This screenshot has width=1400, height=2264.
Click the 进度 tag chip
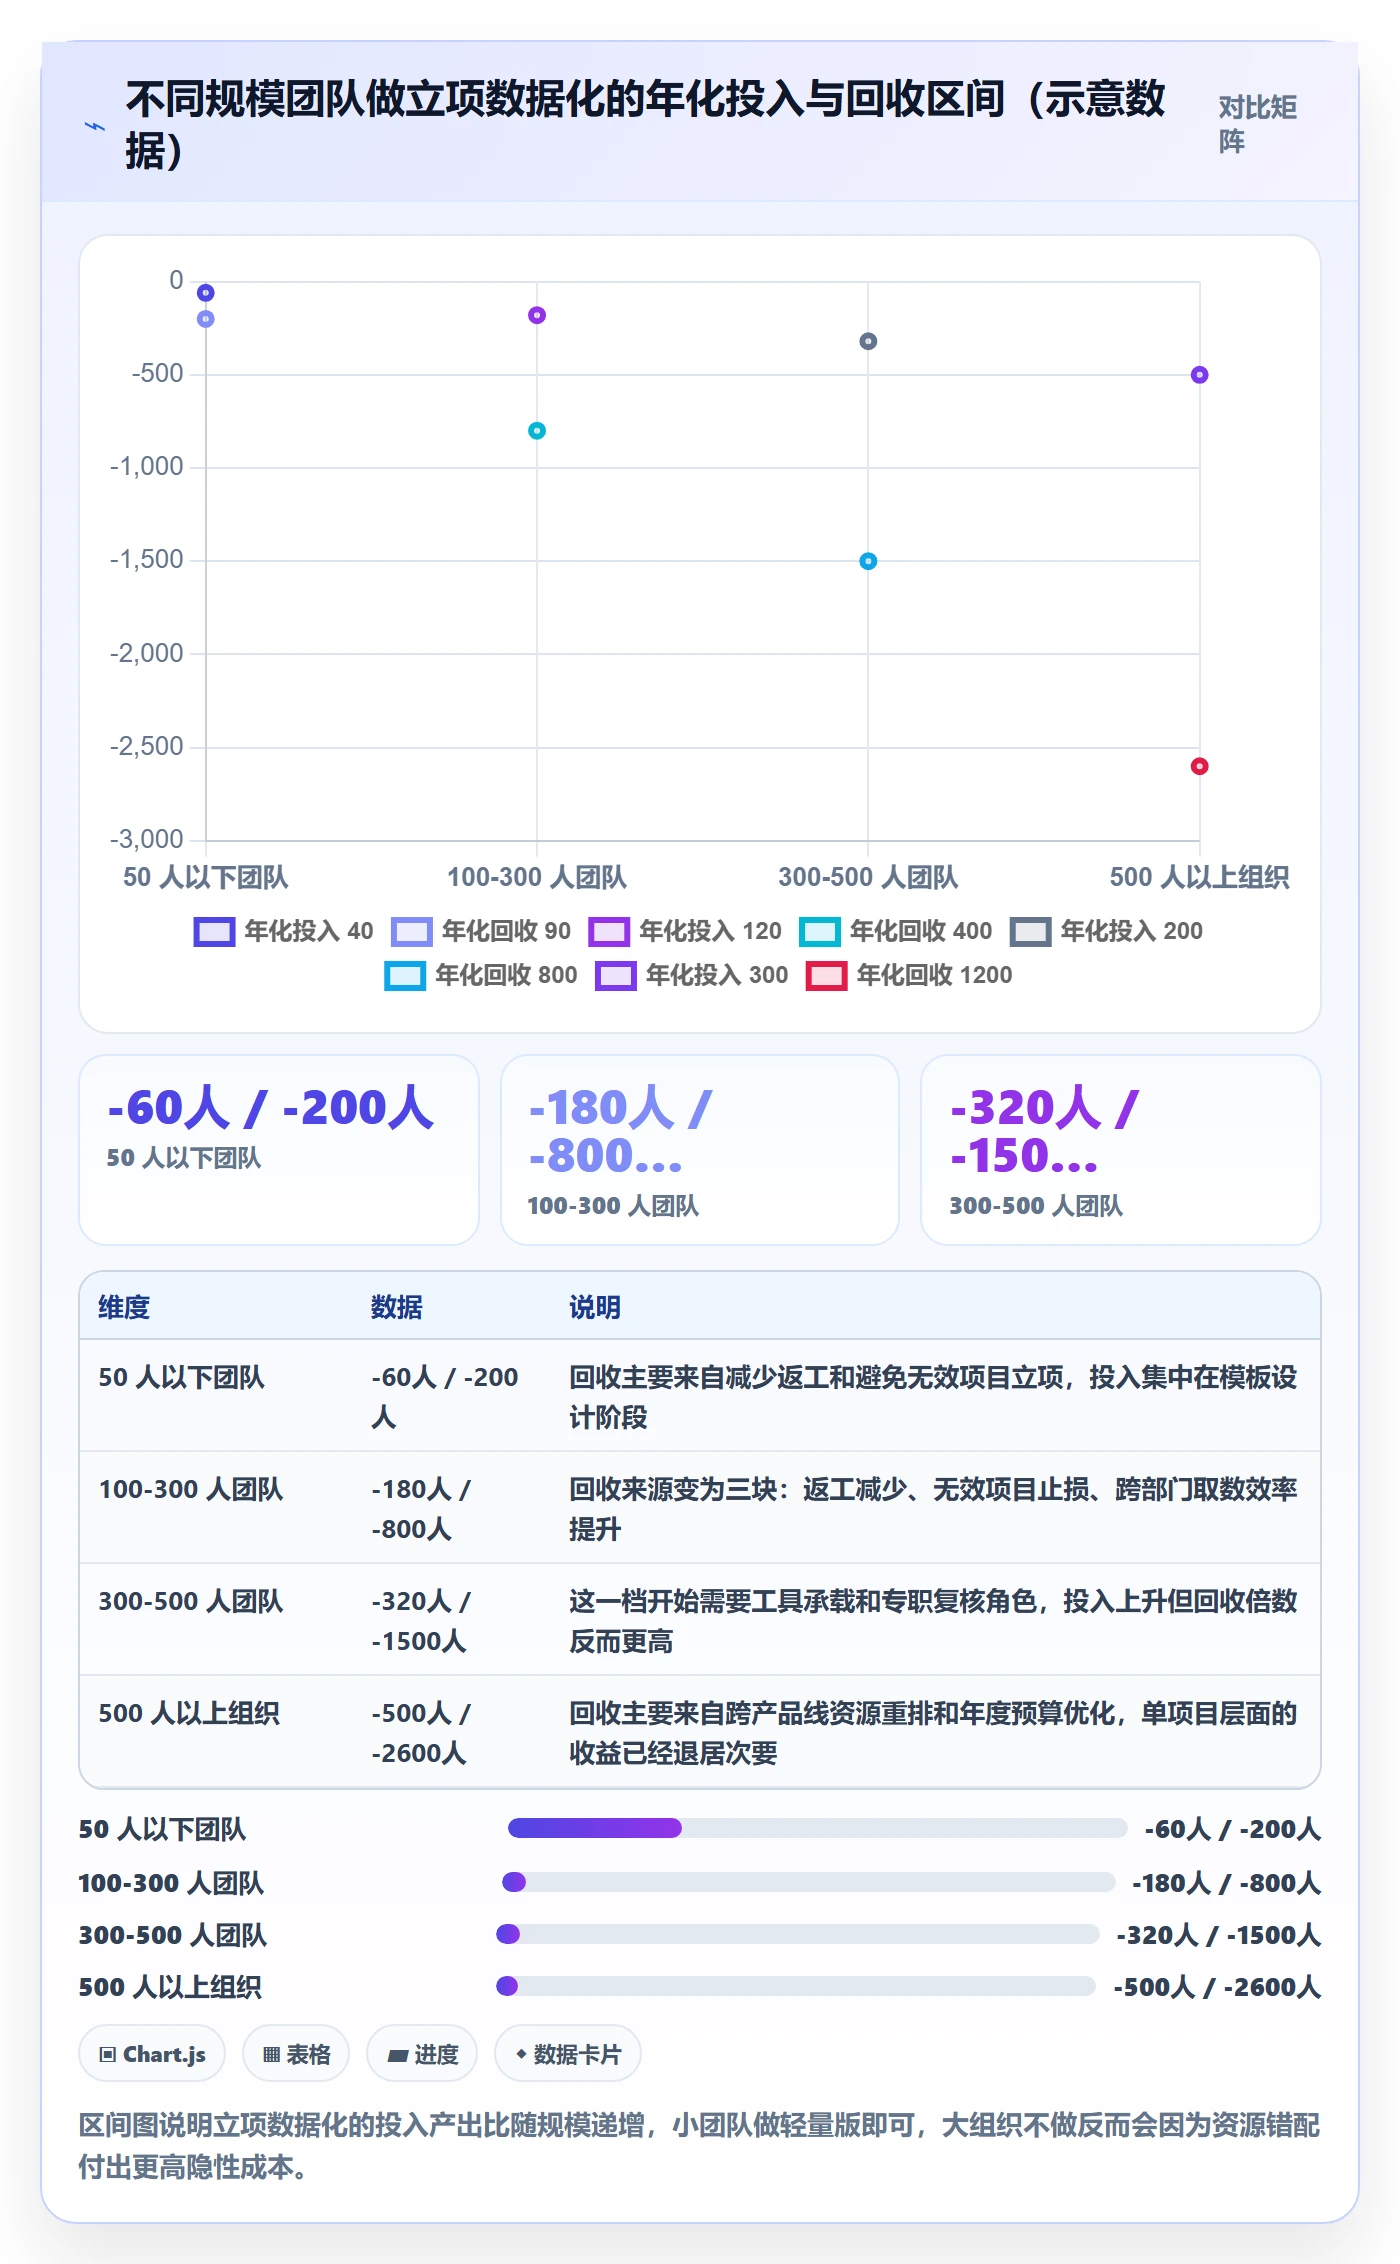click(422, 2054)
